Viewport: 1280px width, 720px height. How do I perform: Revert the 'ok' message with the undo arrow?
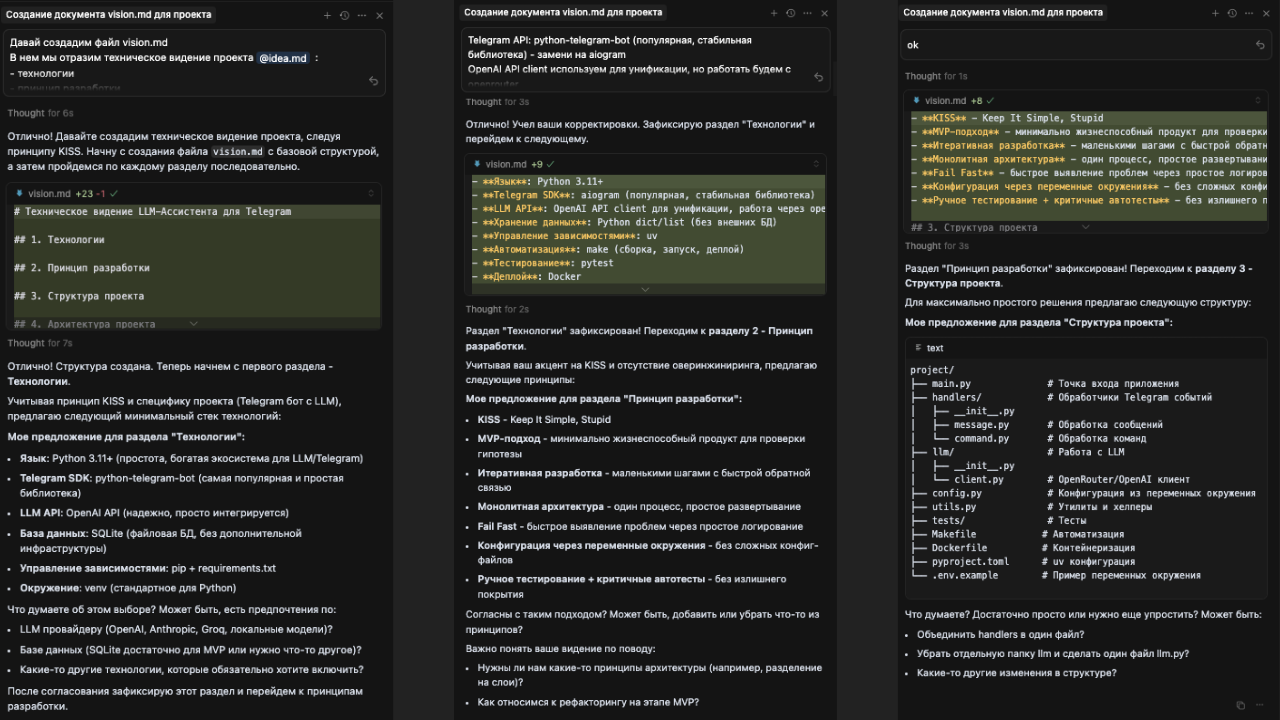pyautogui.click(x=1260, y=45)
